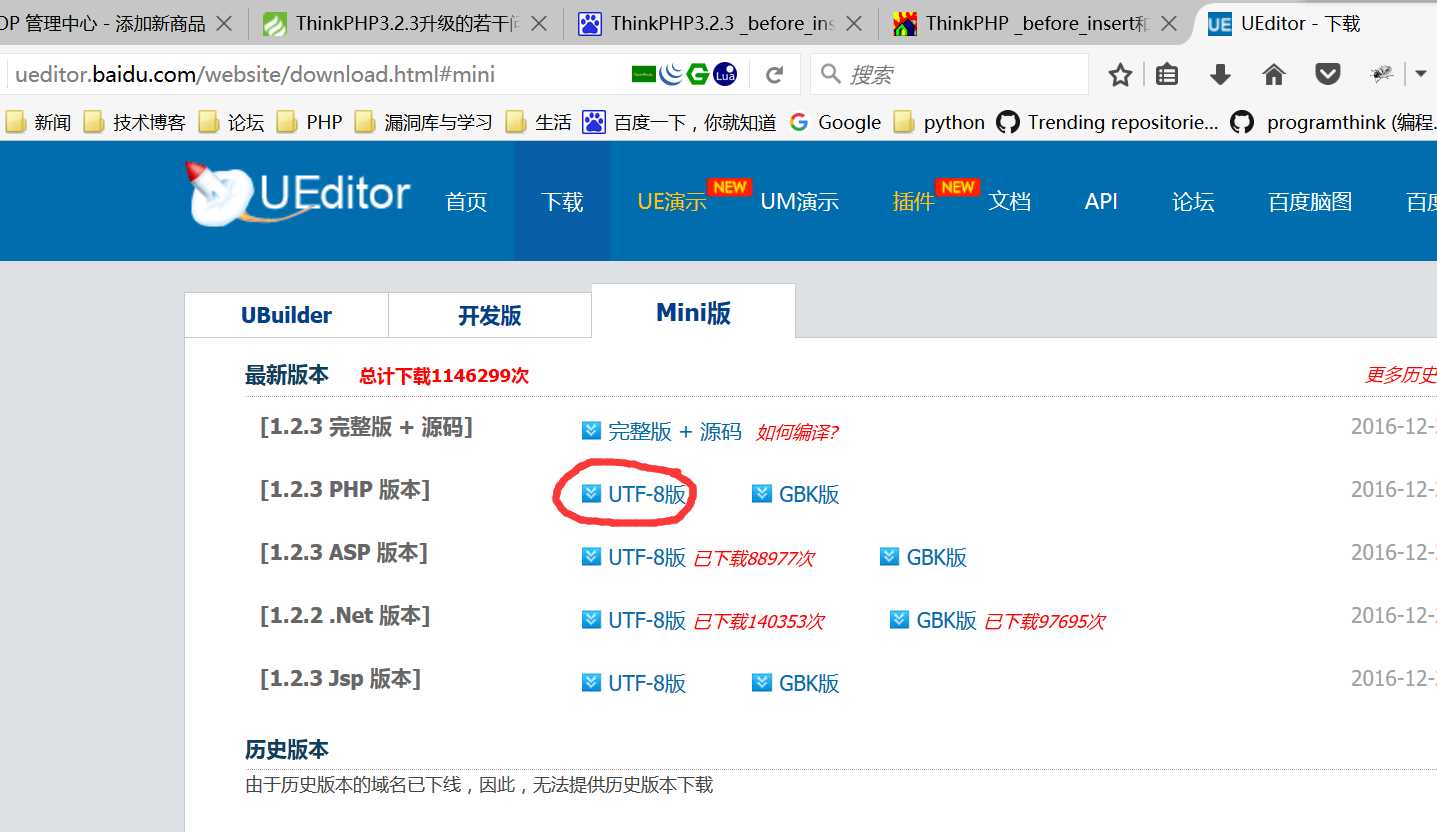Open the downloads arrow icon
1437x832 pixels.
(1220, 74)
